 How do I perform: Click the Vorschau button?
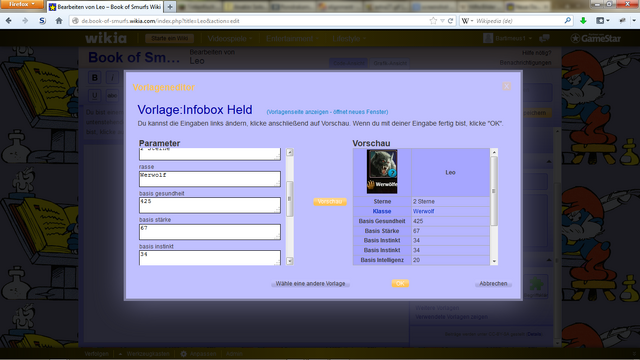330,202
